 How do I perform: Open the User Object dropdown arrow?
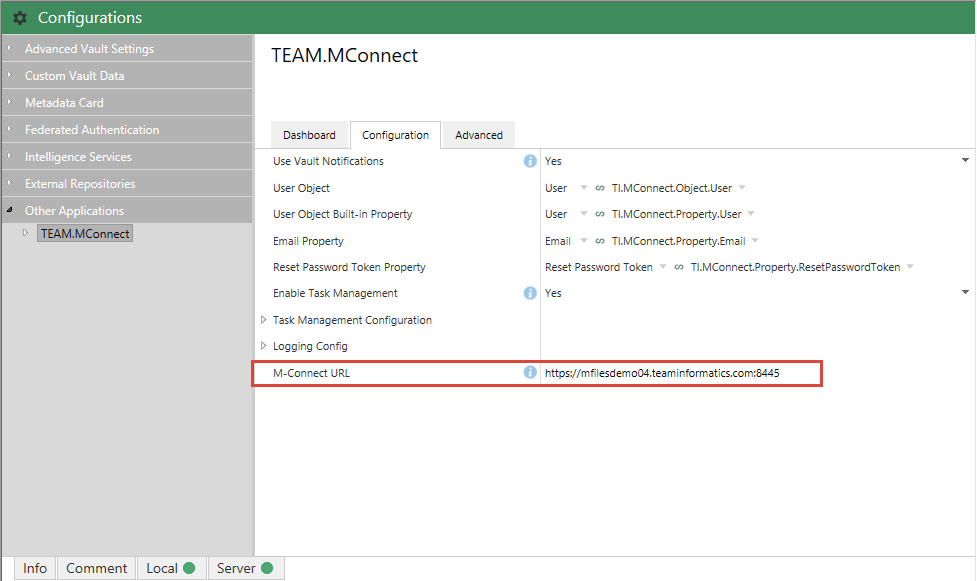[584, 188]
